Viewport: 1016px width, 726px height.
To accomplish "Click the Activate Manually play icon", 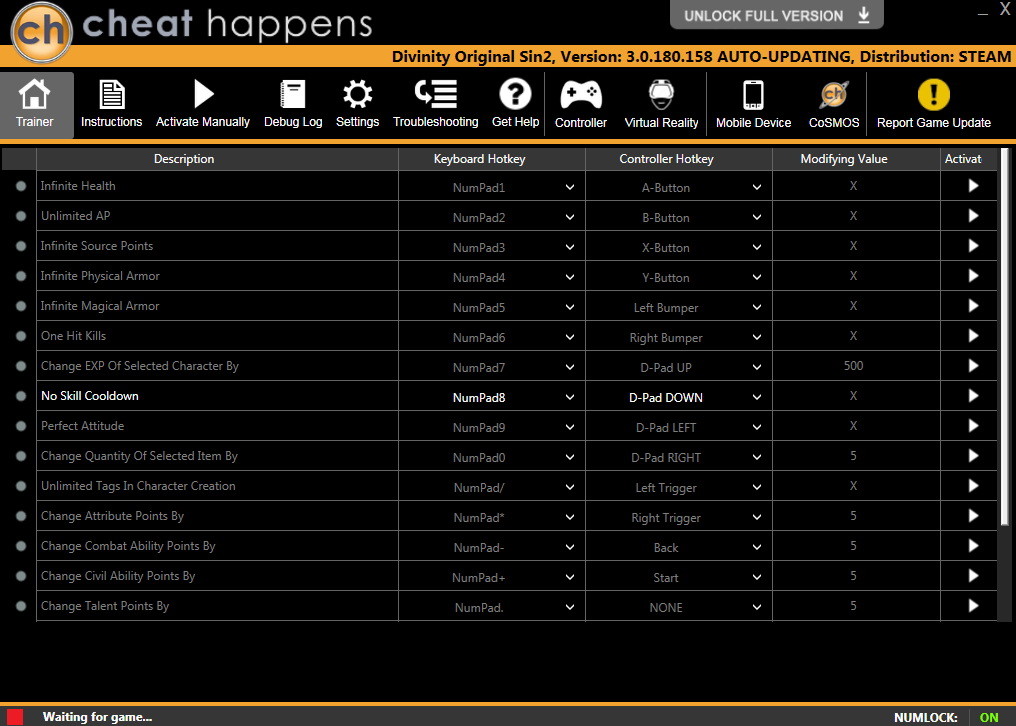I will pyautogui.click(x=203, y=94).
